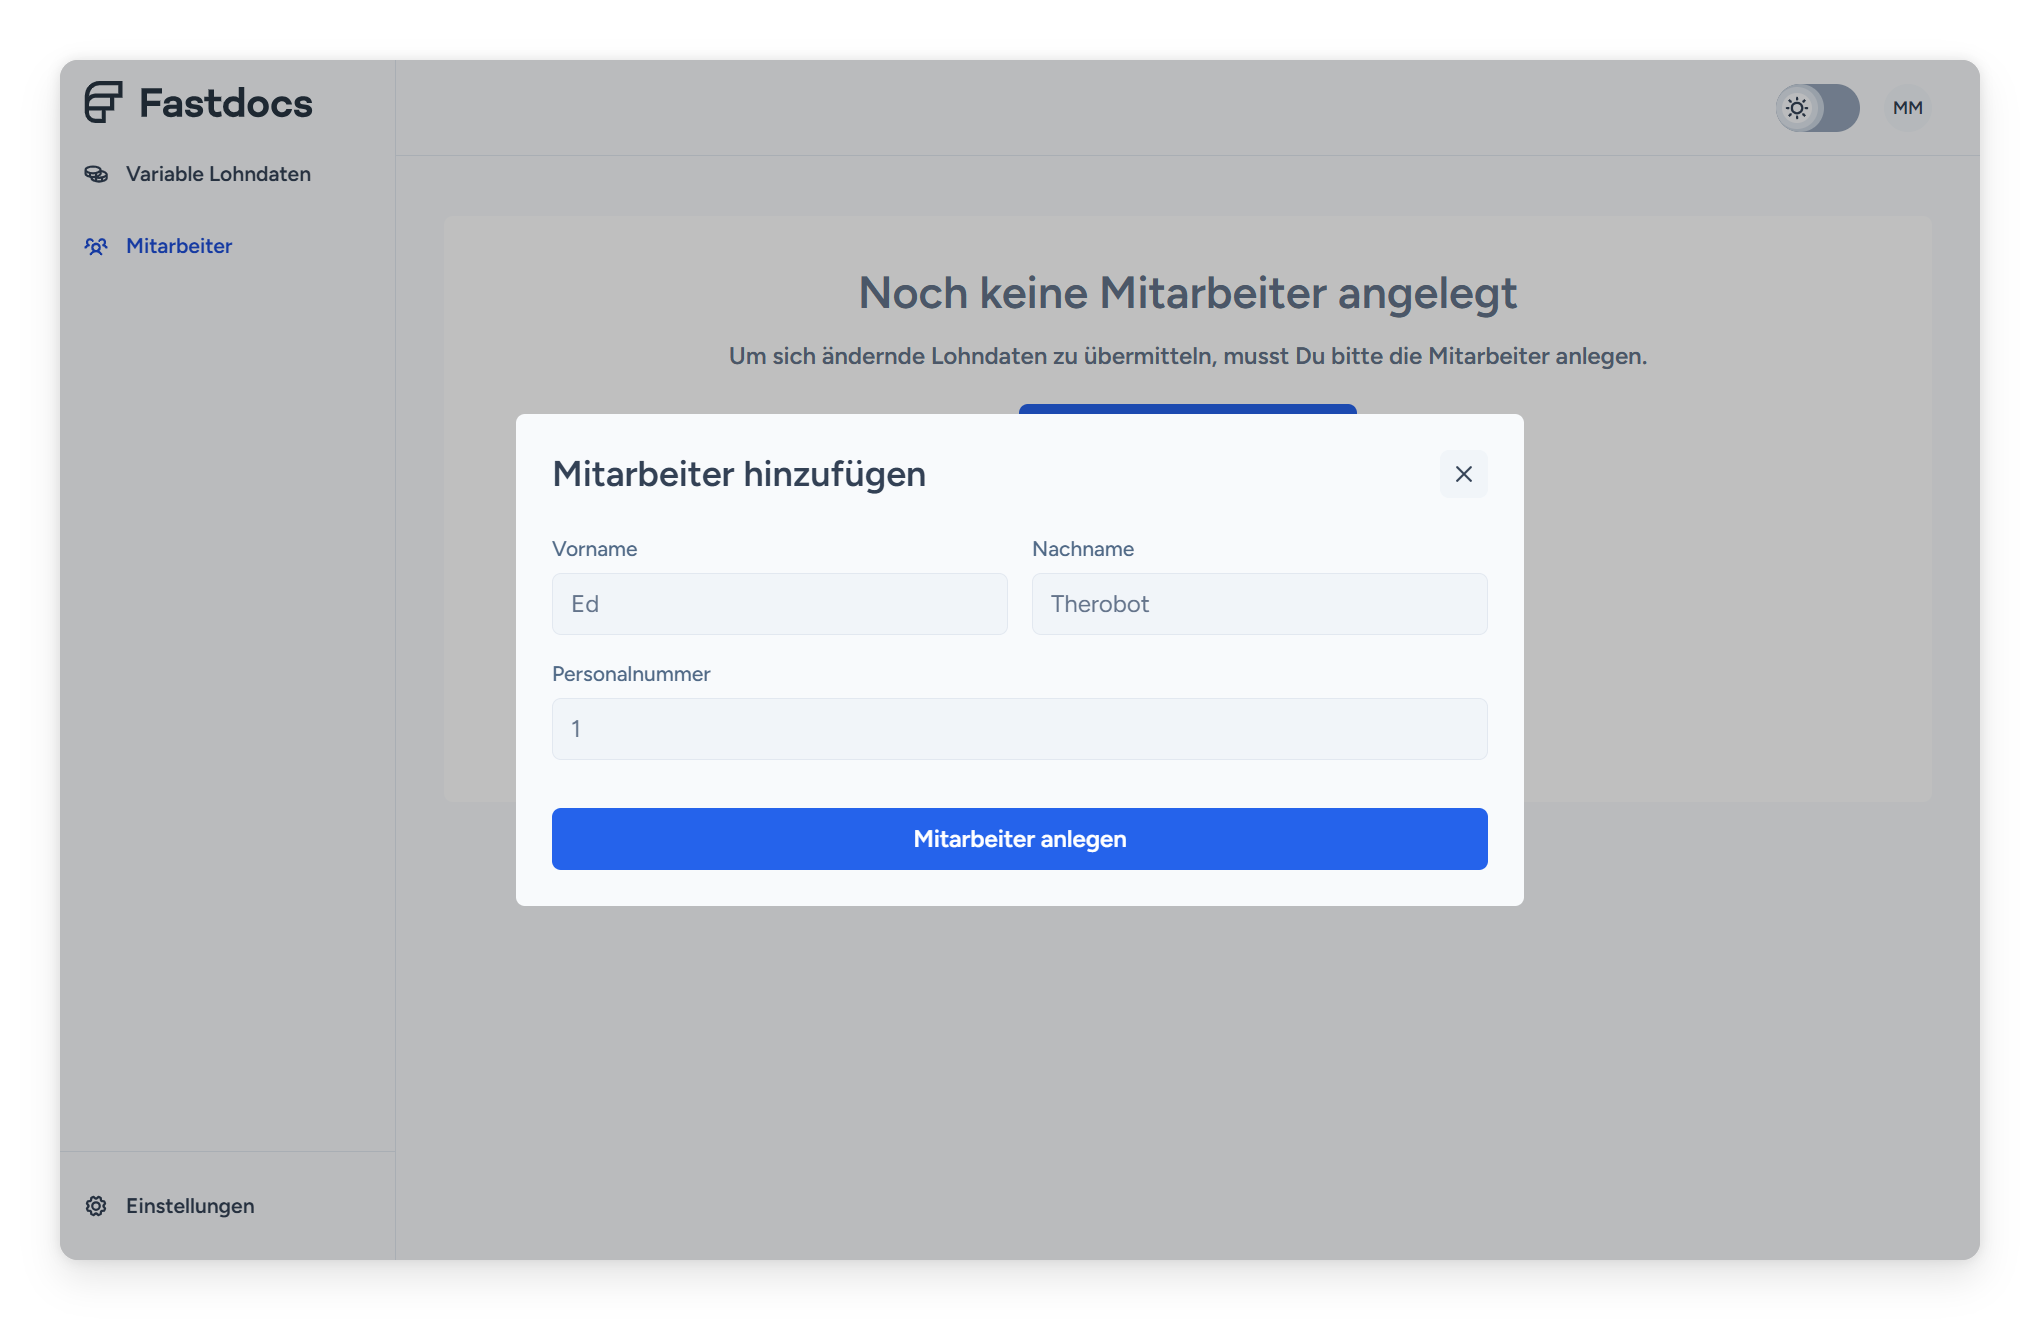
Task: Click the Vorname field label
Action: click(594, 549)
